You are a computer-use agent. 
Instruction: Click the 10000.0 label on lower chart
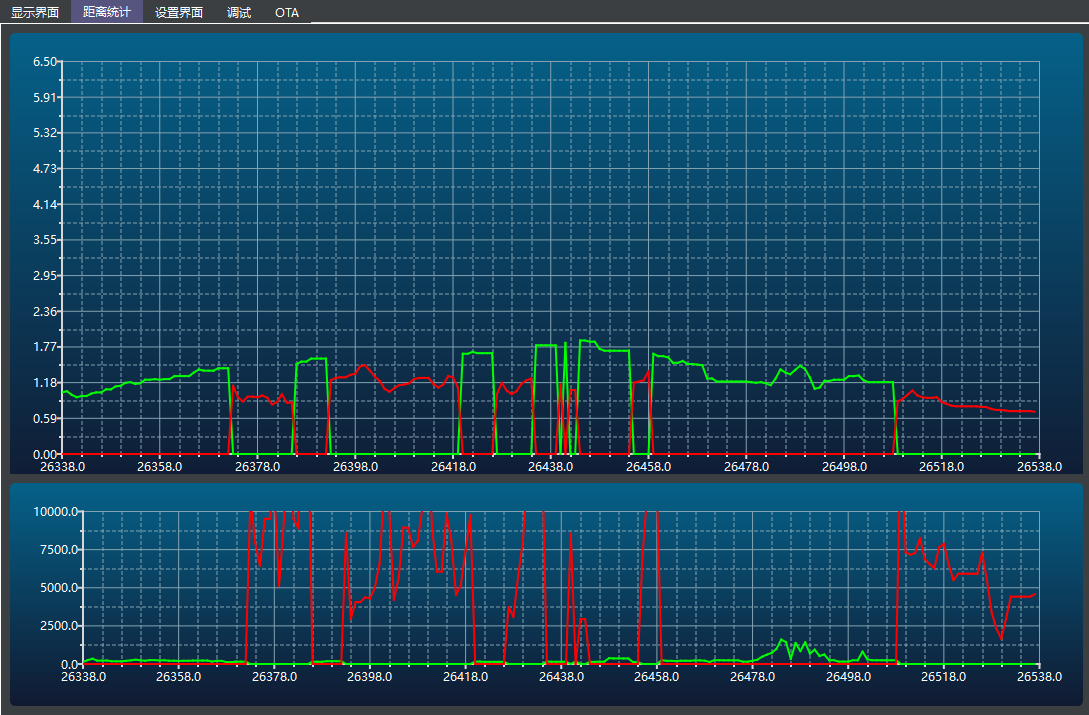pyautogui.click(x=55, y=512)
